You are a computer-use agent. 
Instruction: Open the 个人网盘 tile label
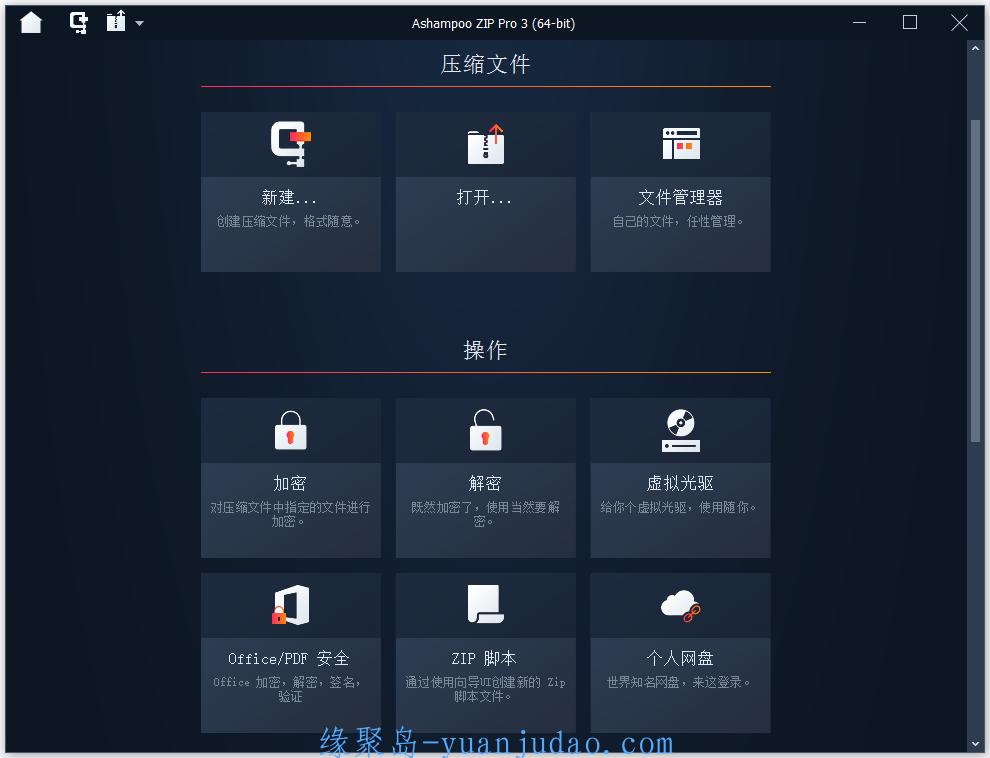pyautogui.click(x=680, y=658)
